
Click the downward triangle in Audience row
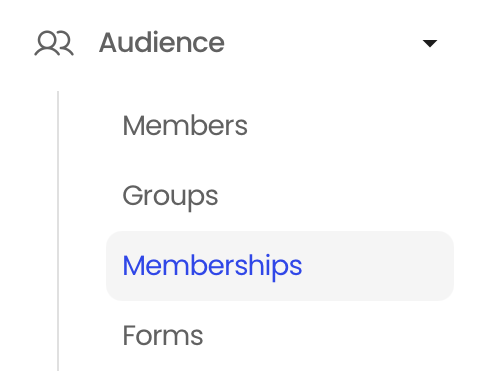(x=430, y=43)
